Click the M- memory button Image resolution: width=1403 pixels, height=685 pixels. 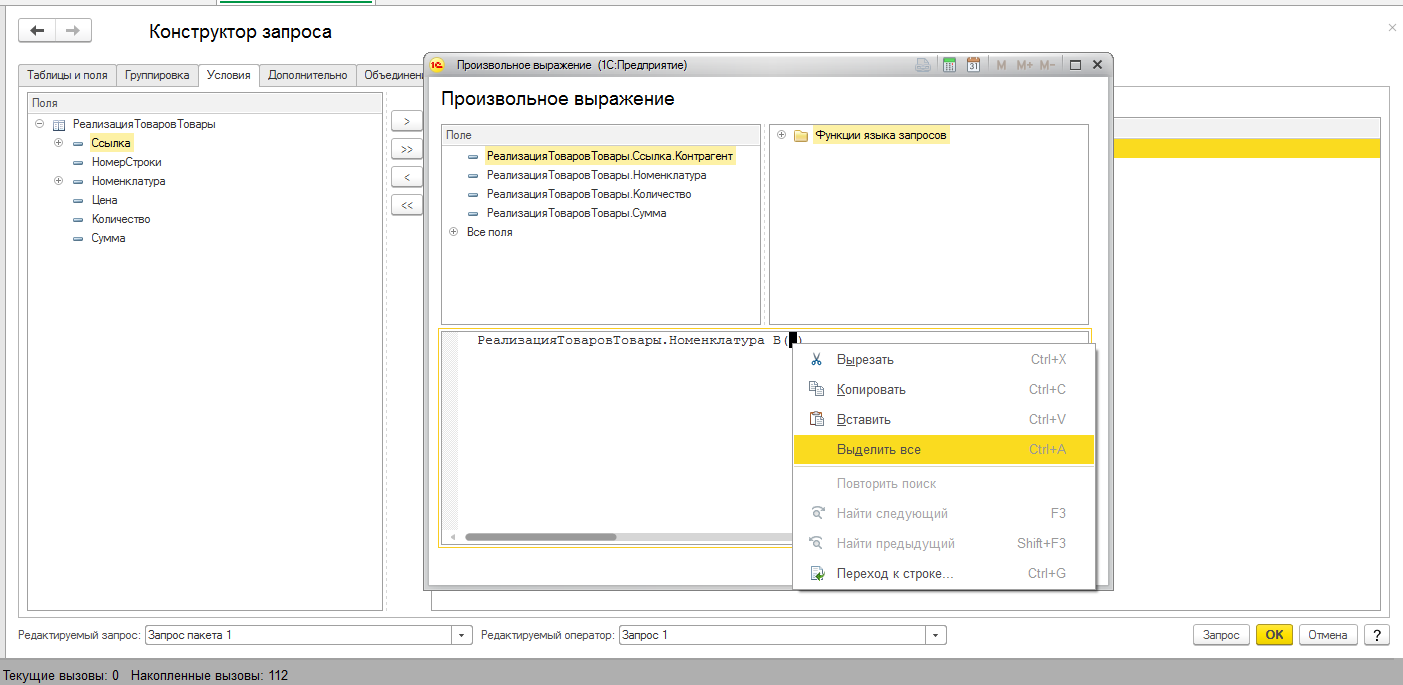[1047, 65]
